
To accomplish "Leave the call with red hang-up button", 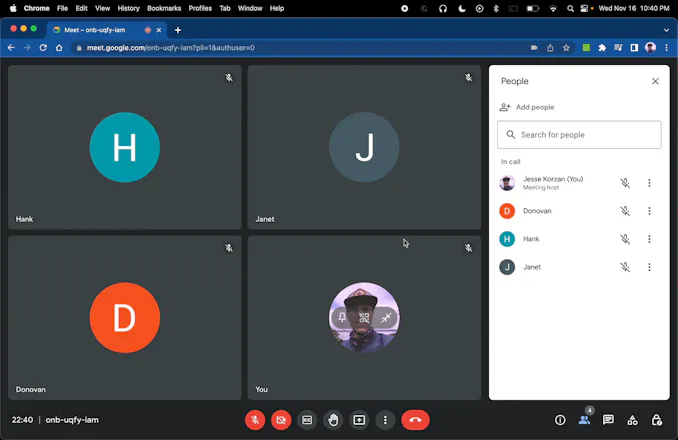I will tap(415, 420).
